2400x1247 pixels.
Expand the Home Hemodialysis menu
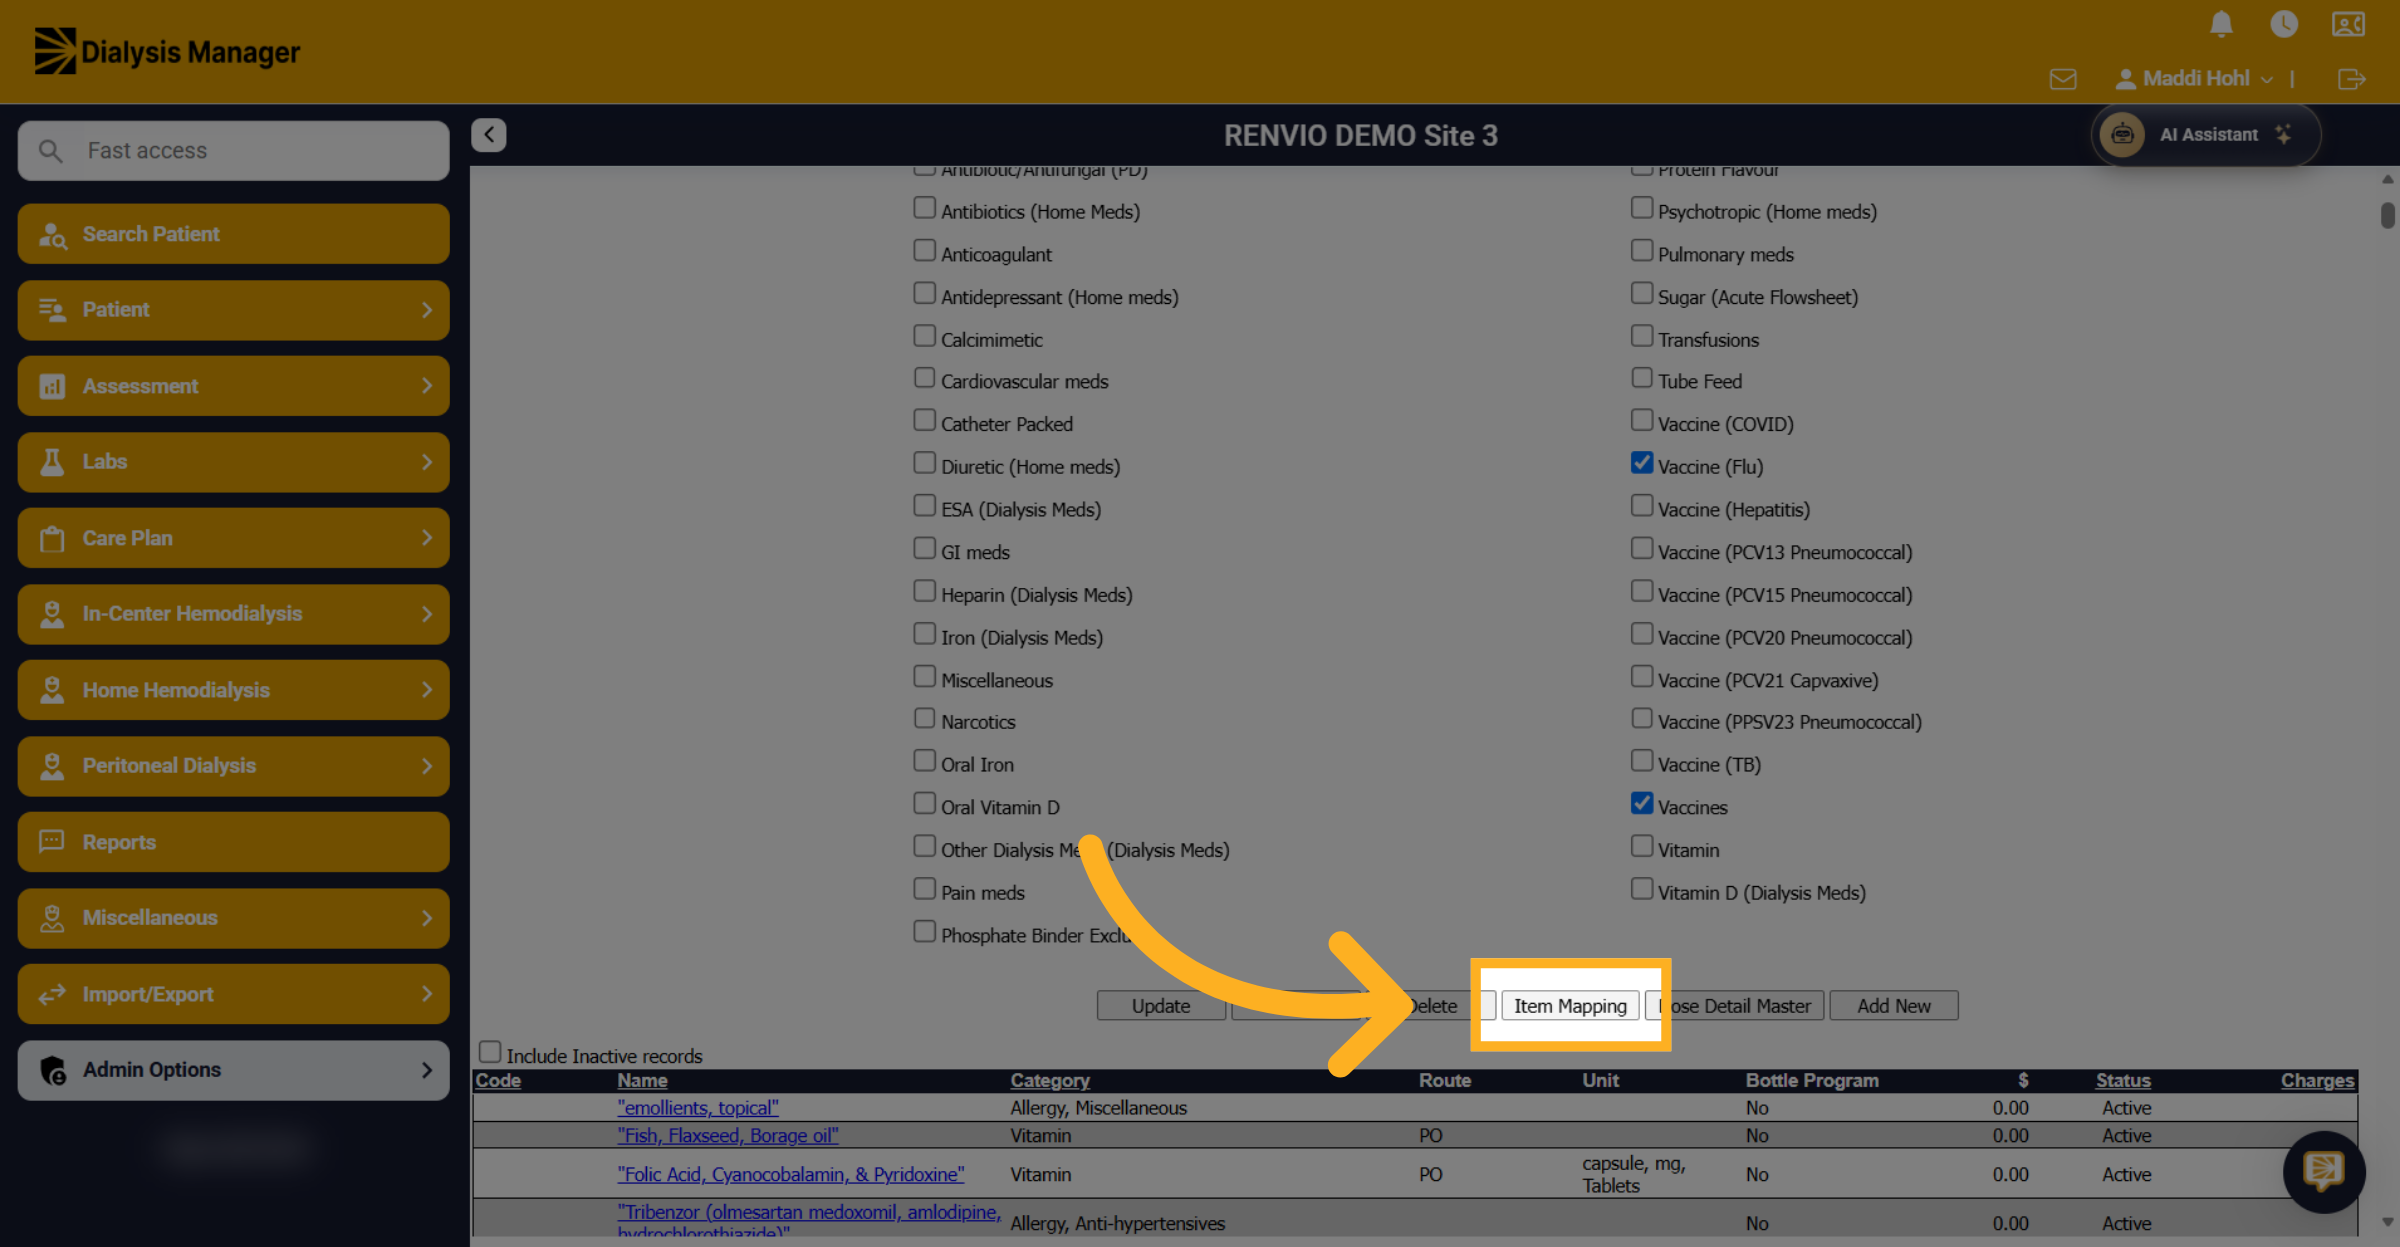tap(234, 690)
